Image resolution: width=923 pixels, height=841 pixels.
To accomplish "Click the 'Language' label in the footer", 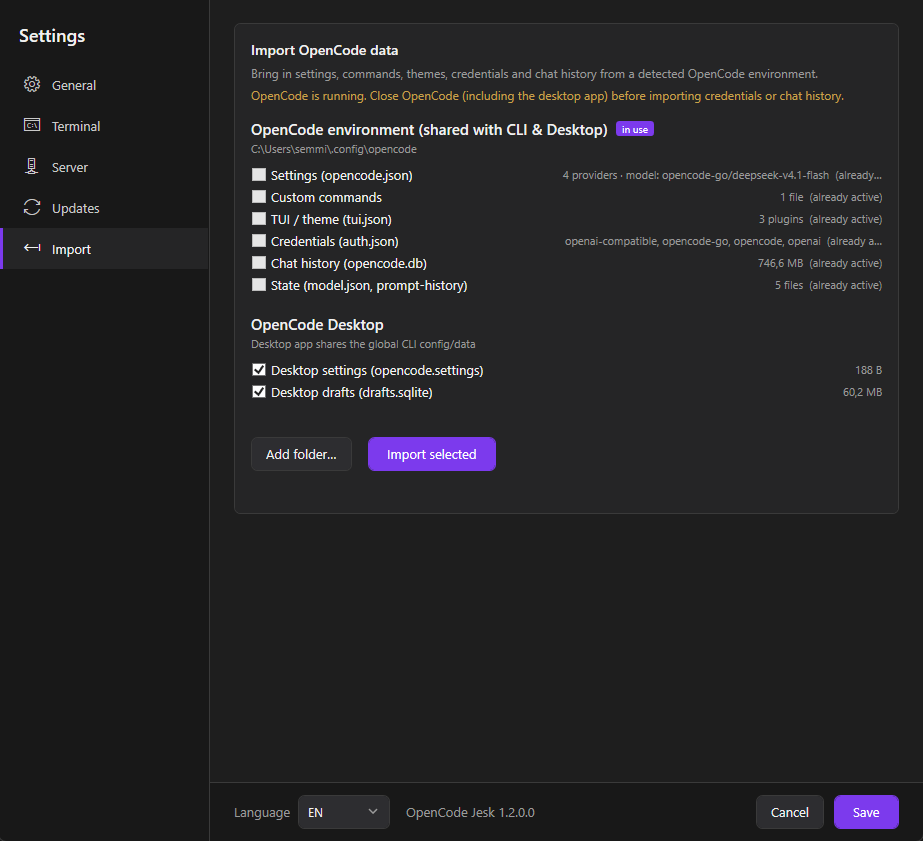I will [262, 812].
